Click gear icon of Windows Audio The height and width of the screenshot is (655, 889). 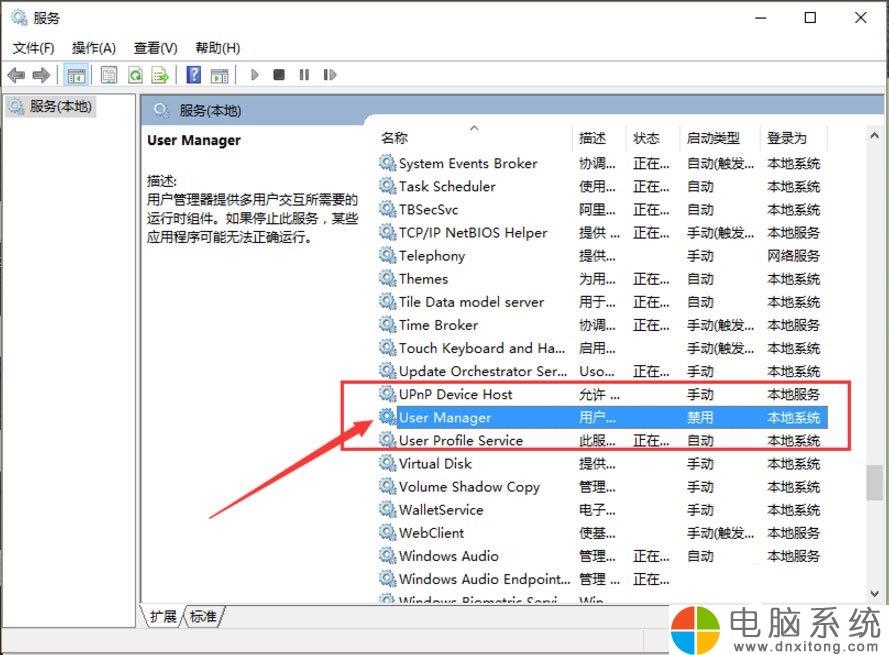(387, 556)
